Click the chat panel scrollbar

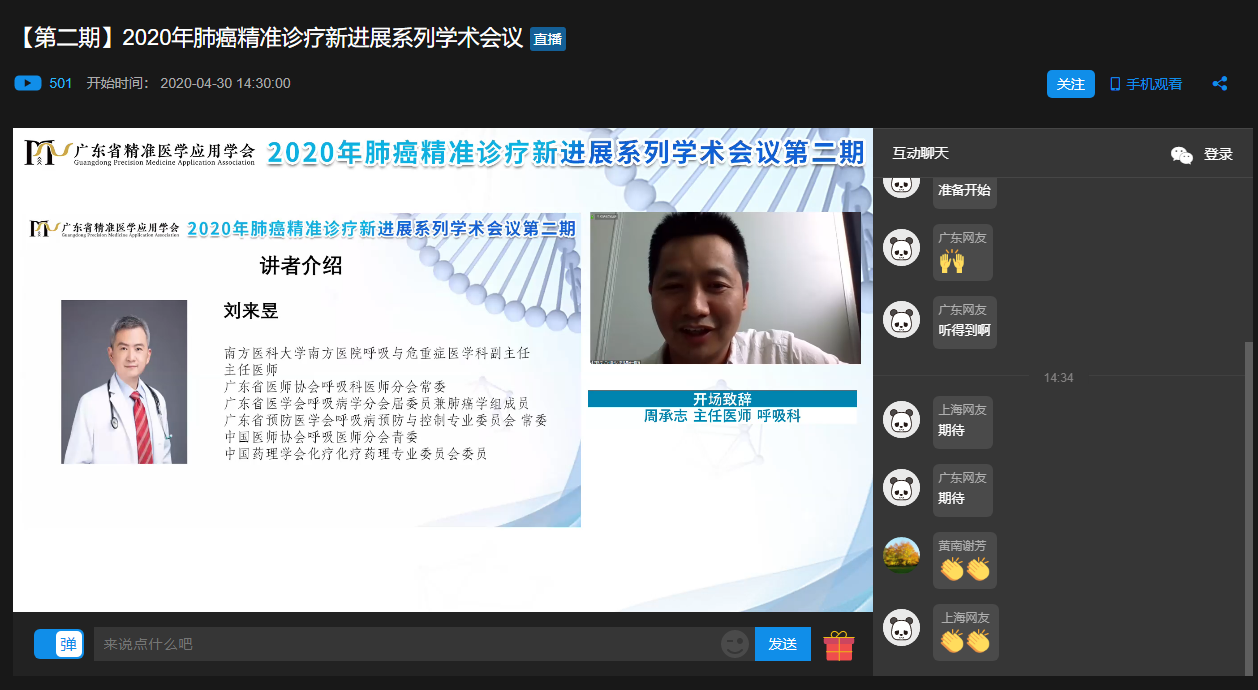1247,500
